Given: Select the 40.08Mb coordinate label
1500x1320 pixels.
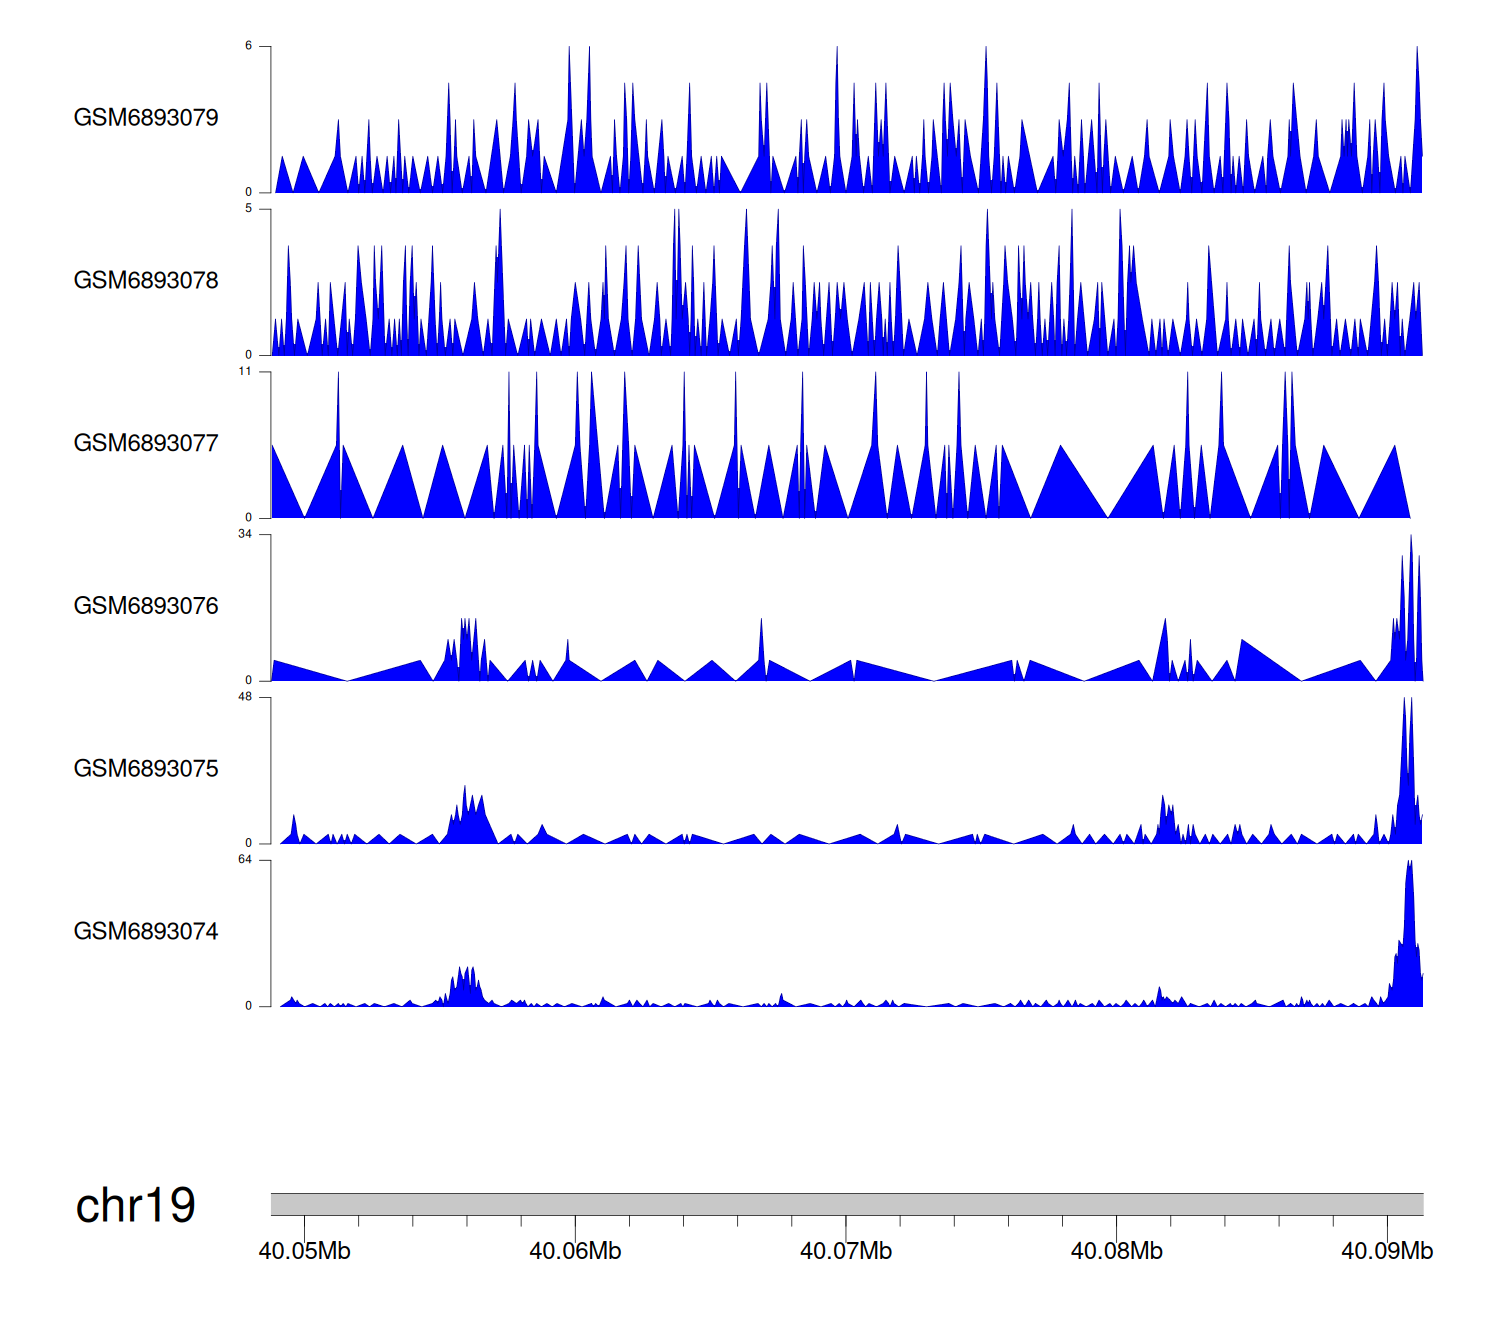Looking at the screenshot, I should tap(1116, 1252).
